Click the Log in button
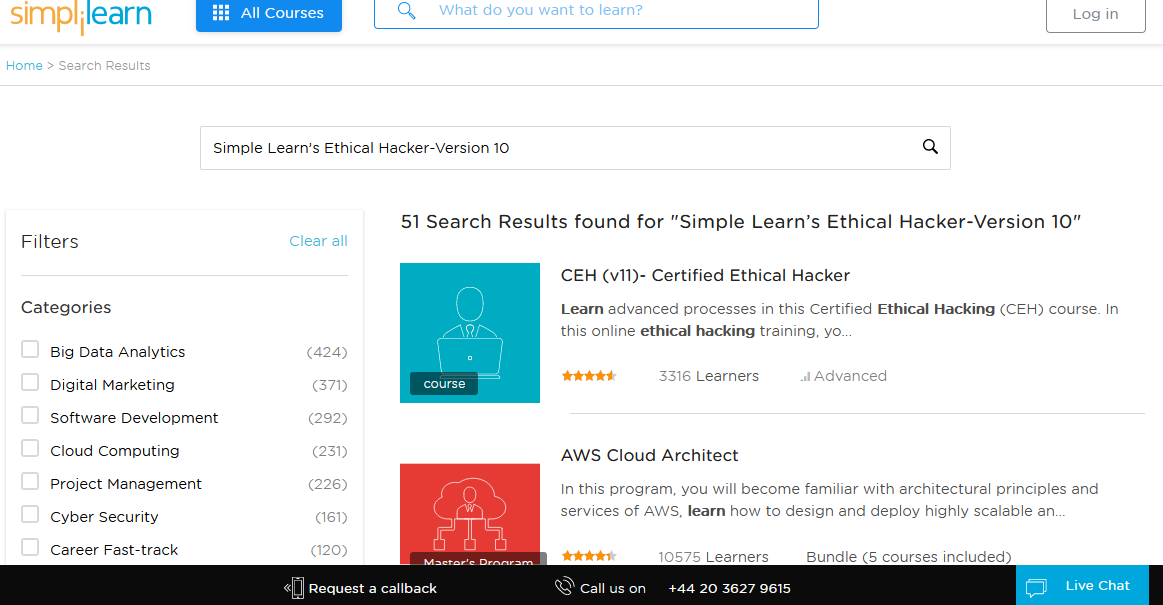 tap(1096, 15)
